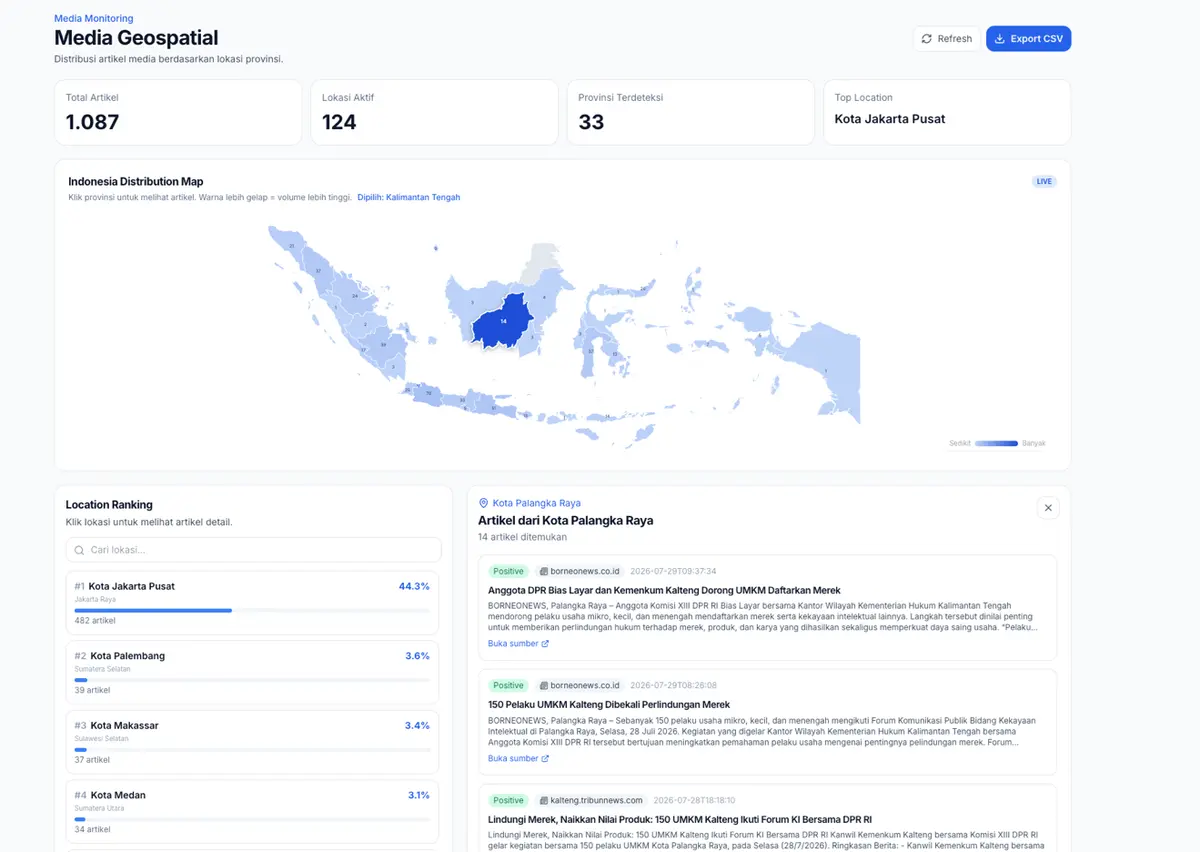Click the Refresh button
Screen dimensions: 1200x852
pyautogui.click(x=946, y=39)
